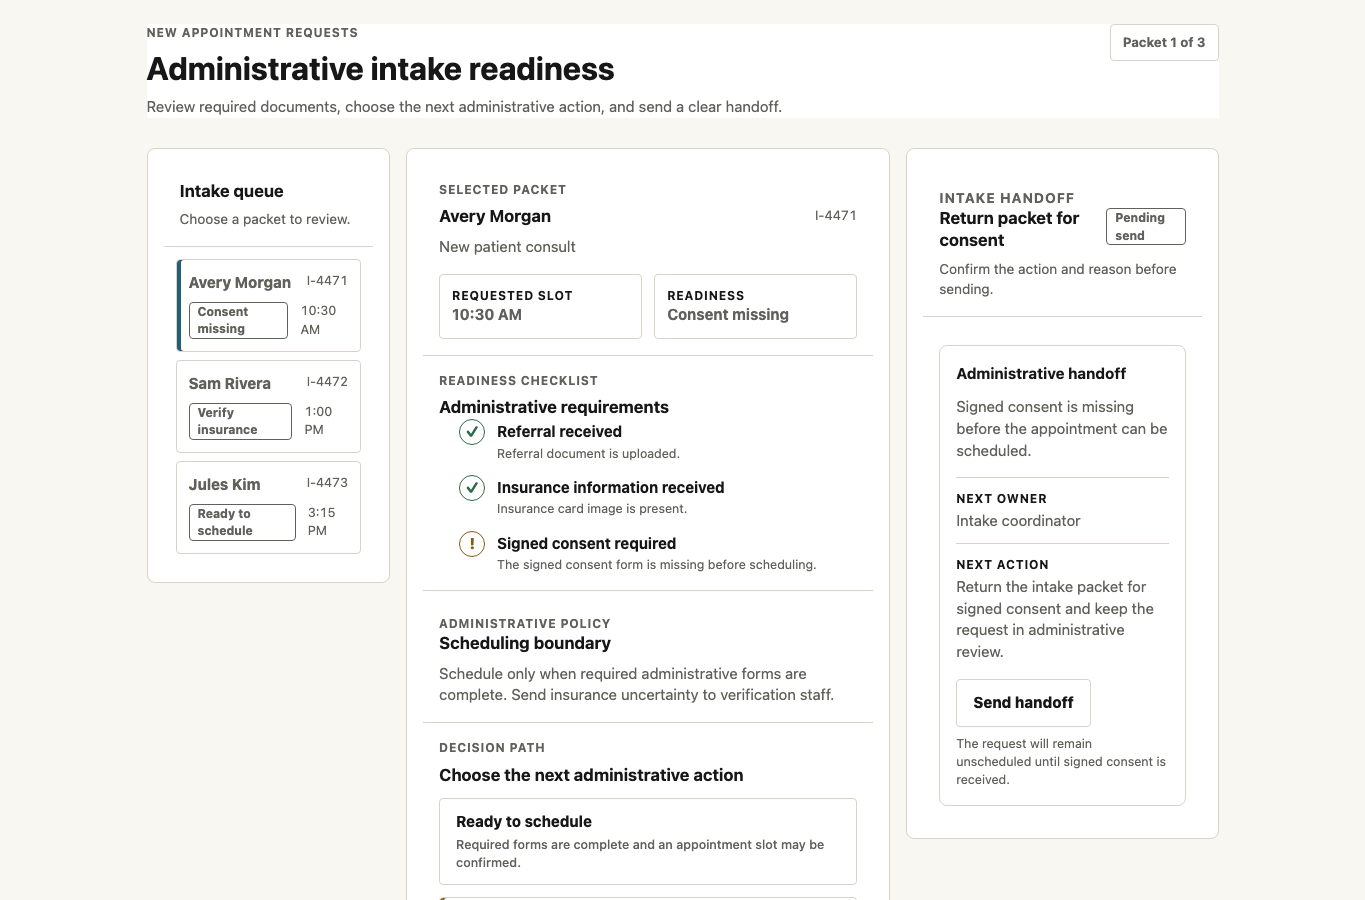Viewport: 1365px width, 900px height.
Task: Click the Pending send status badge
Action: [x=1145, y=226]
